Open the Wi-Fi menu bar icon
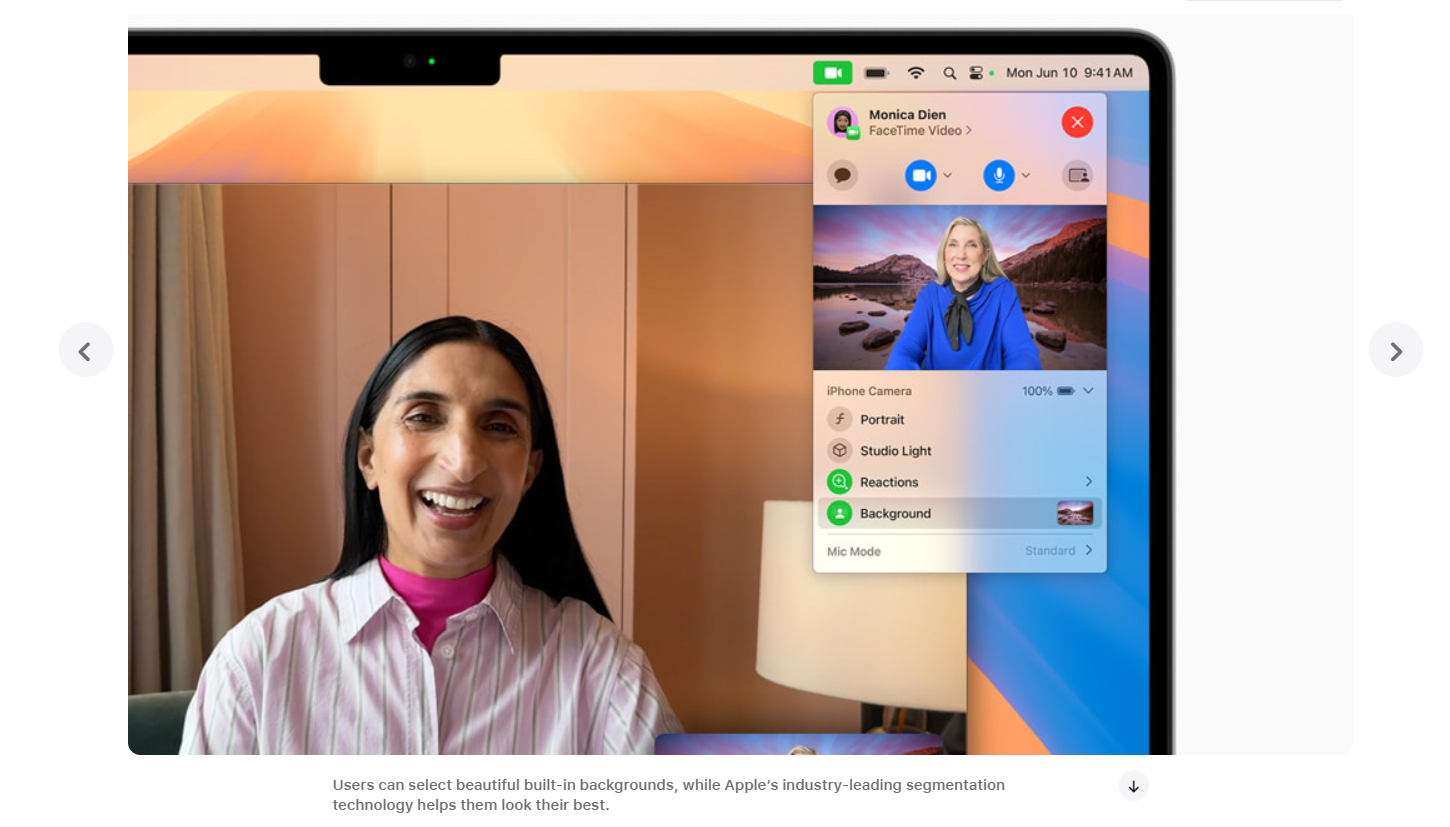This screenshot has height=827, width=1450. [x=916, y=73]
